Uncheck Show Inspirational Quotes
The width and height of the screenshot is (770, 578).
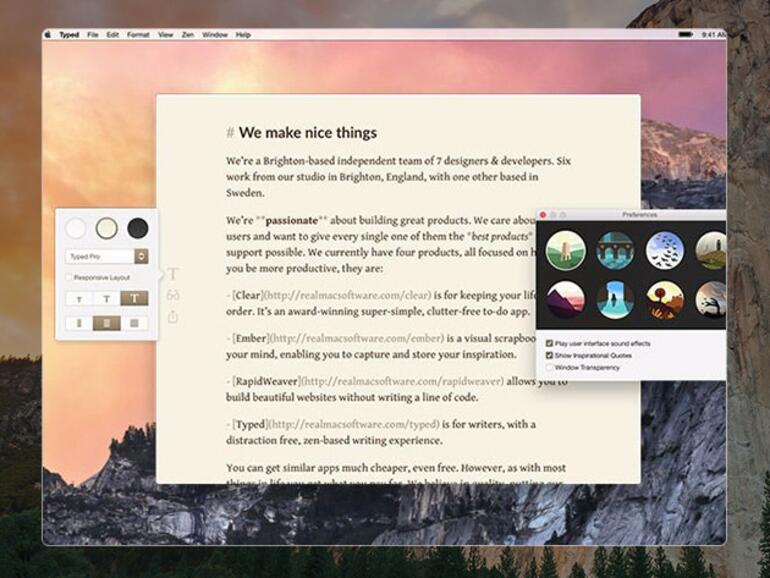(550, 356)
